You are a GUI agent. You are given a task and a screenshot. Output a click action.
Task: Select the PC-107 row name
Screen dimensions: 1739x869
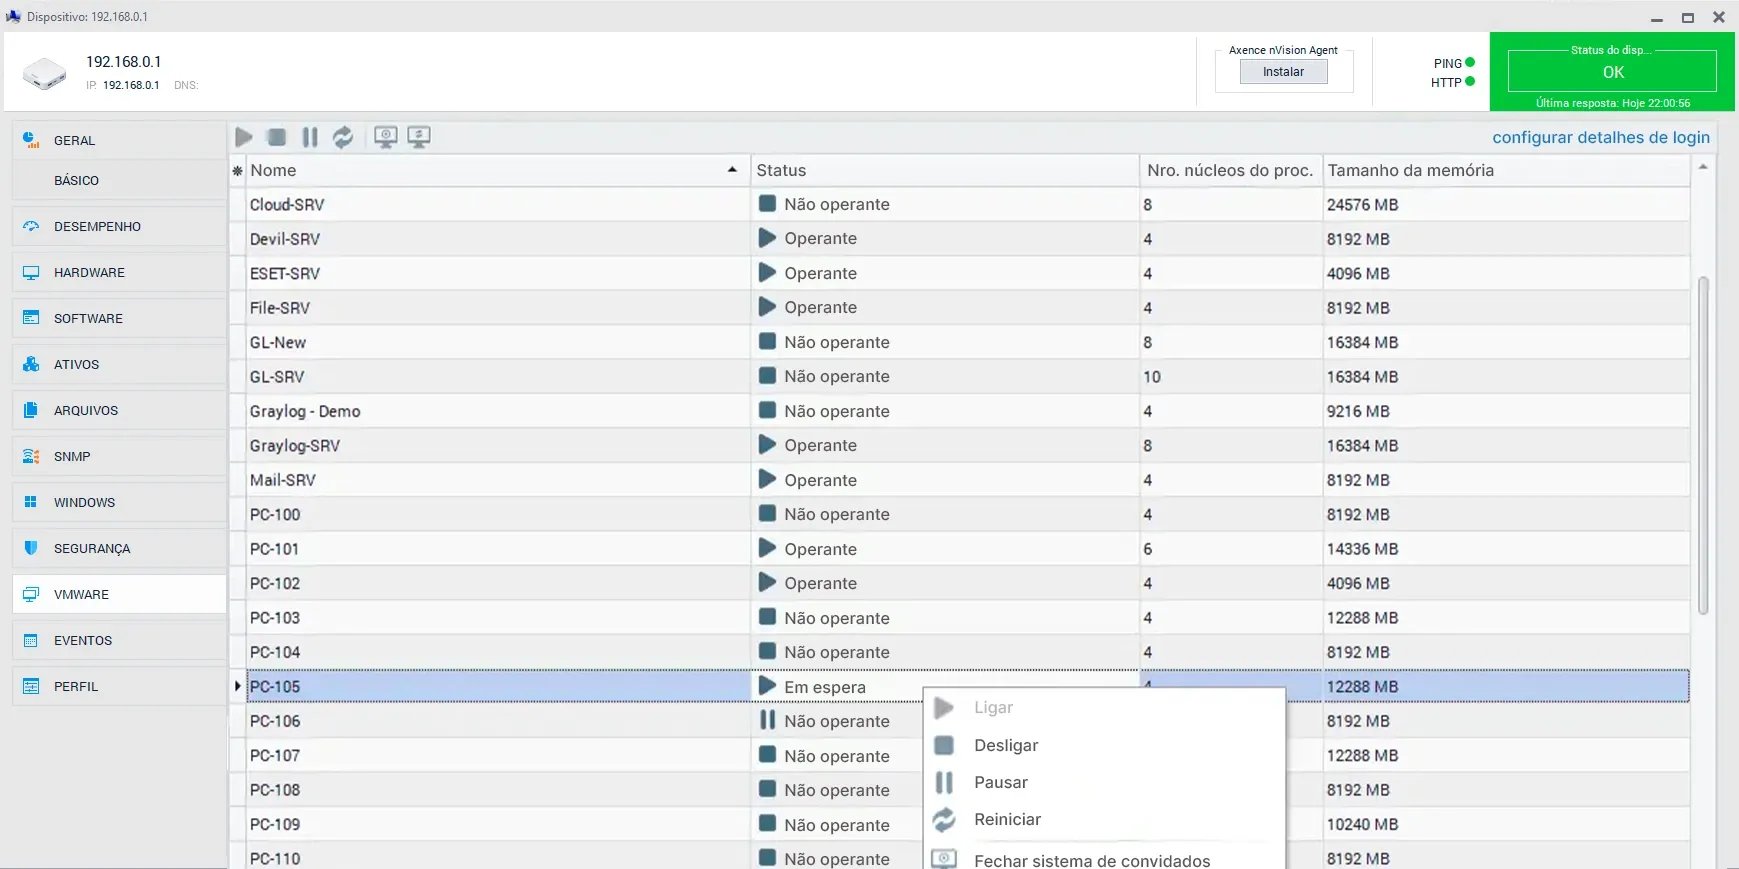pos(275,755)
